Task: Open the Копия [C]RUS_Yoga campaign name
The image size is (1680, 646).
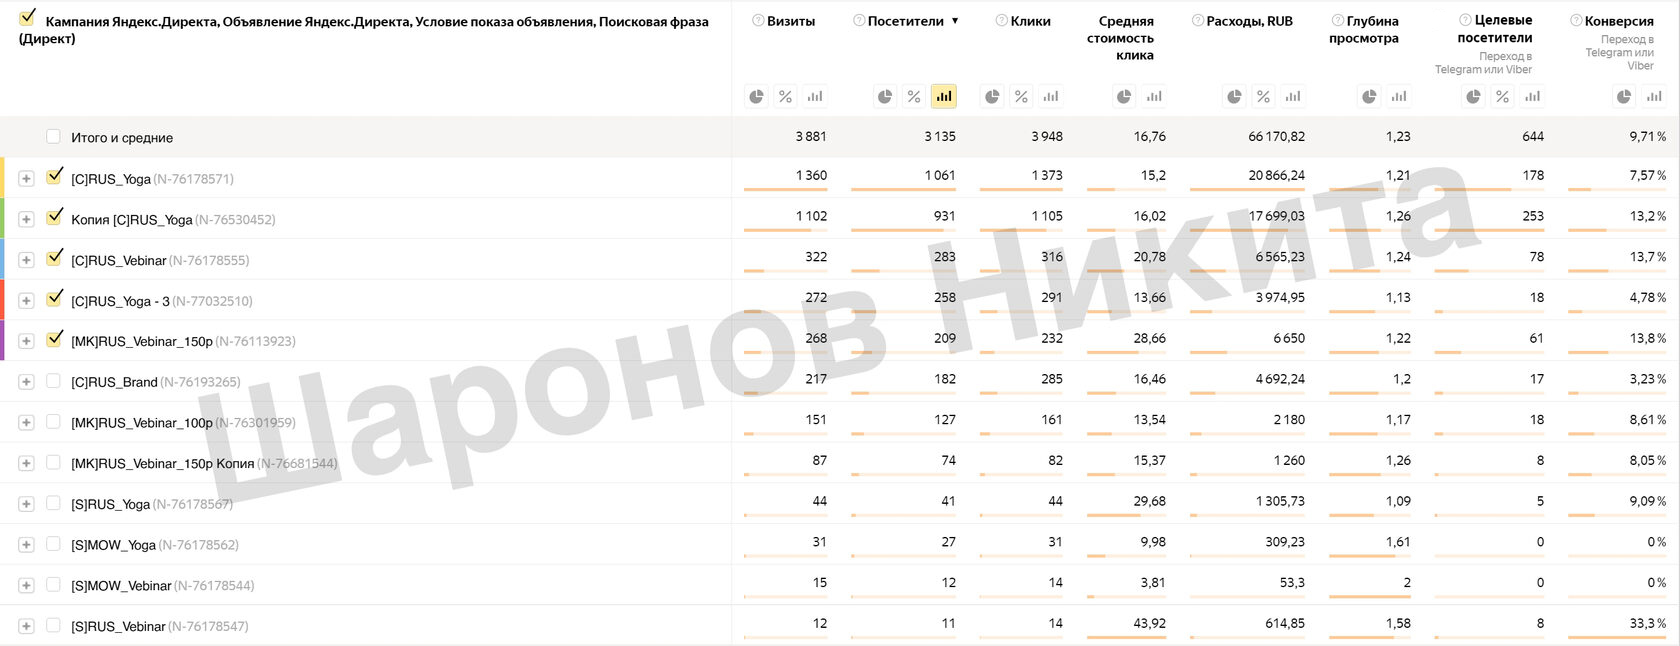Action: [131, 220]
